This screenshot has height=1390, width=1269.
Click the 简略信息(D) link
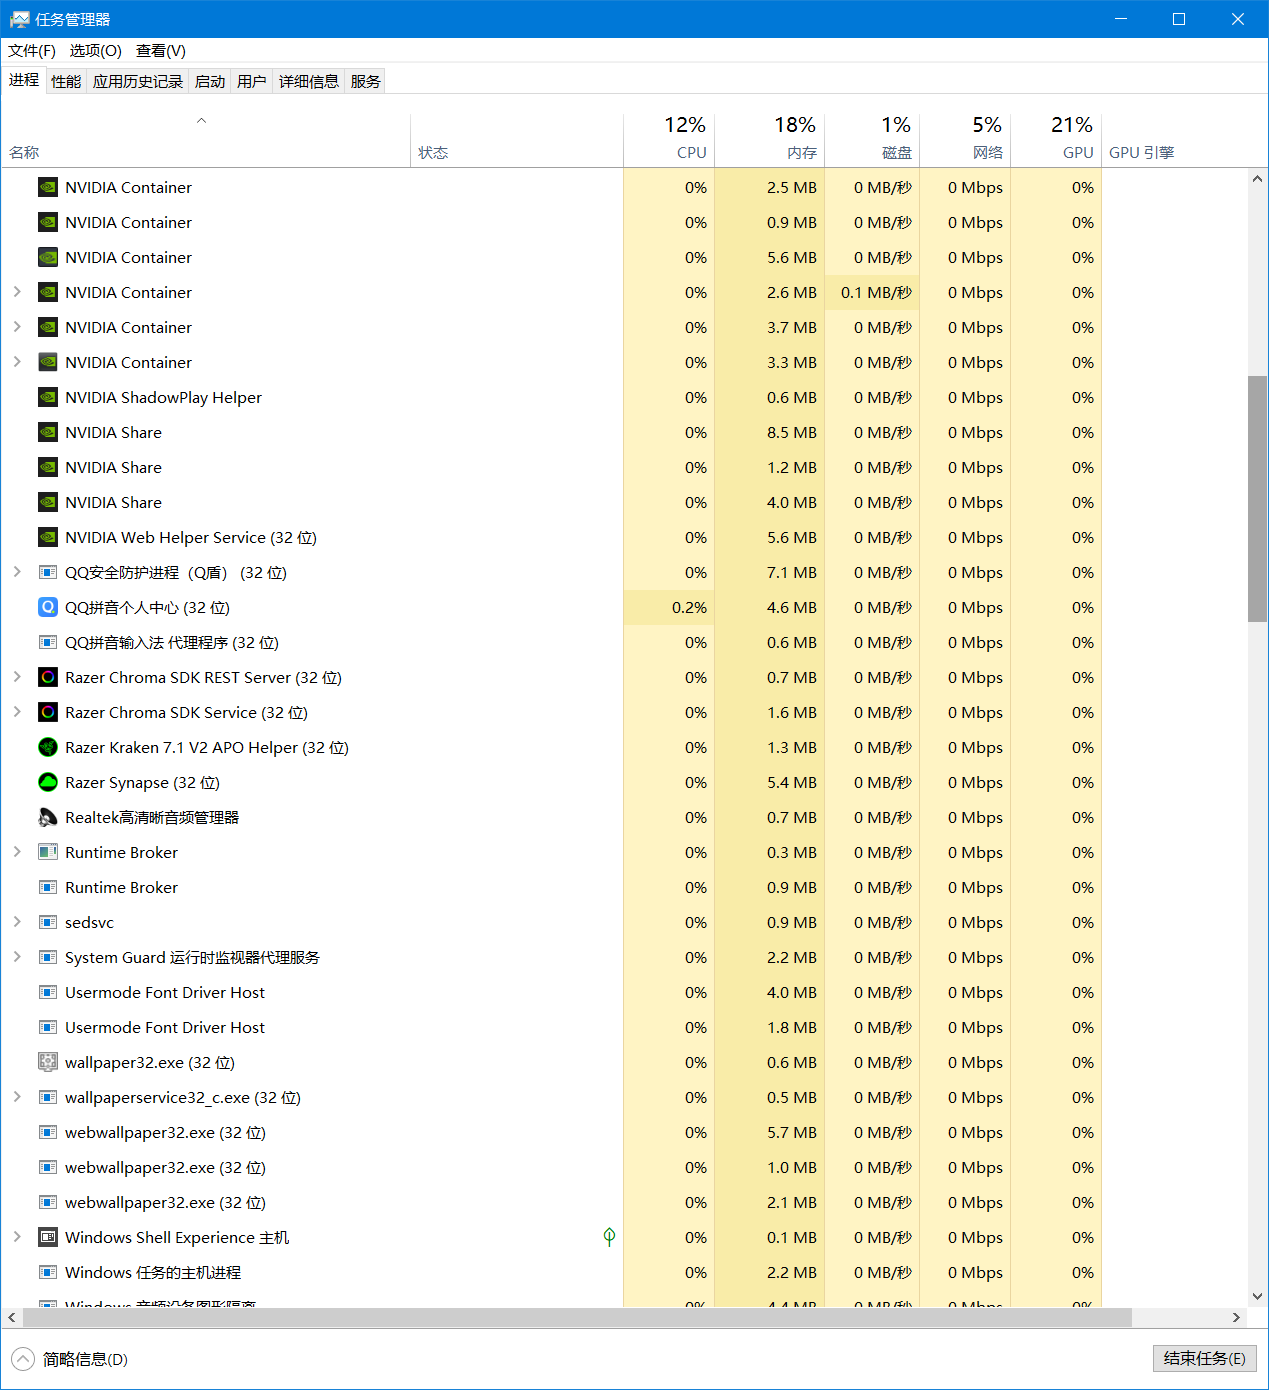(x=85, y=1359)
